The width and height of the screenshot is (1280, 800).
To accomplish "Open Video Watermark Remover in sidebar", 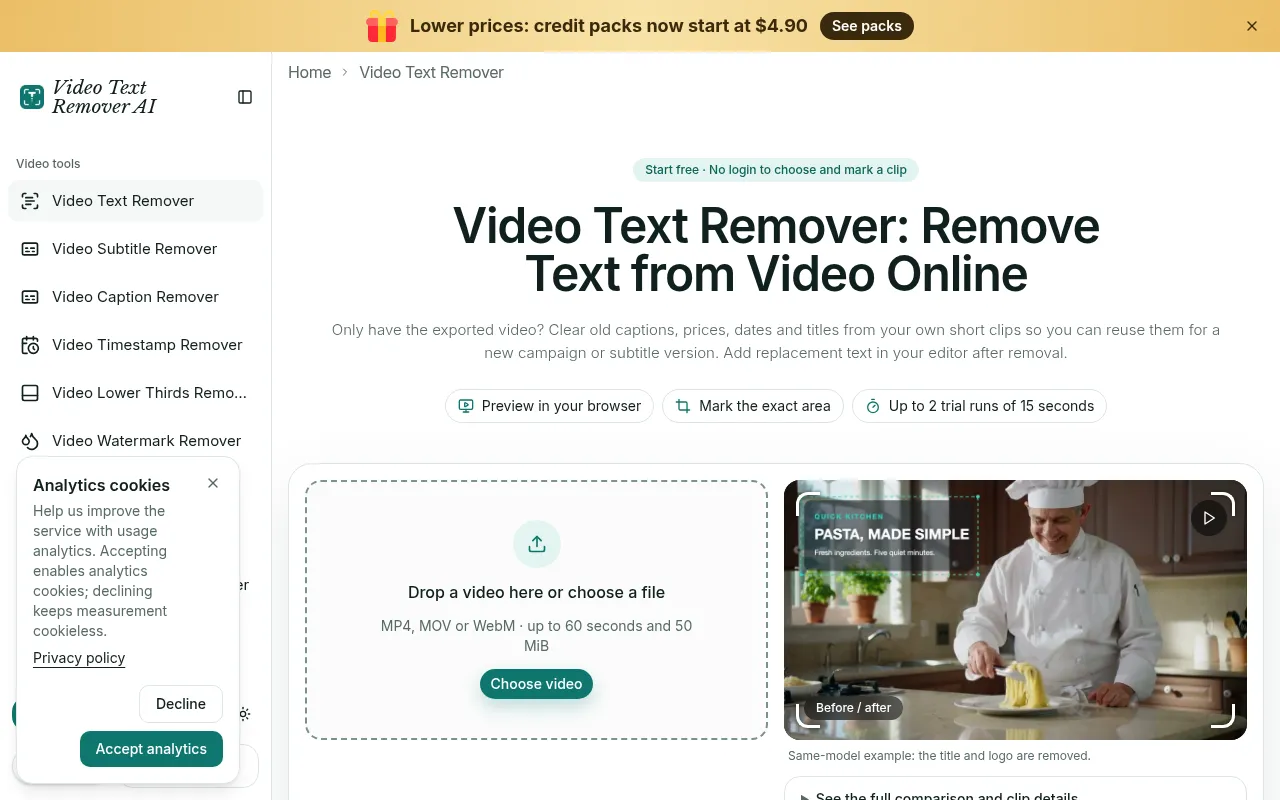I will (135, 441).
